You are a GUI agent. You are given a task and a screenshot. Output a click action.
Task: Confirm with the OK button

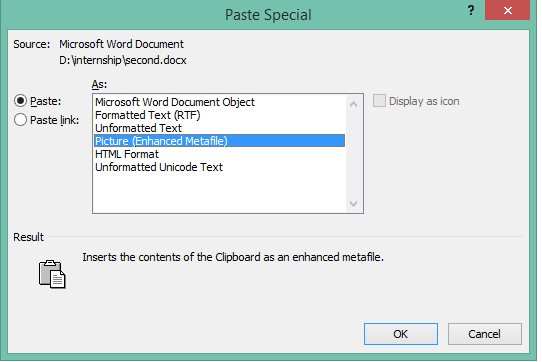tap(401, 334)
